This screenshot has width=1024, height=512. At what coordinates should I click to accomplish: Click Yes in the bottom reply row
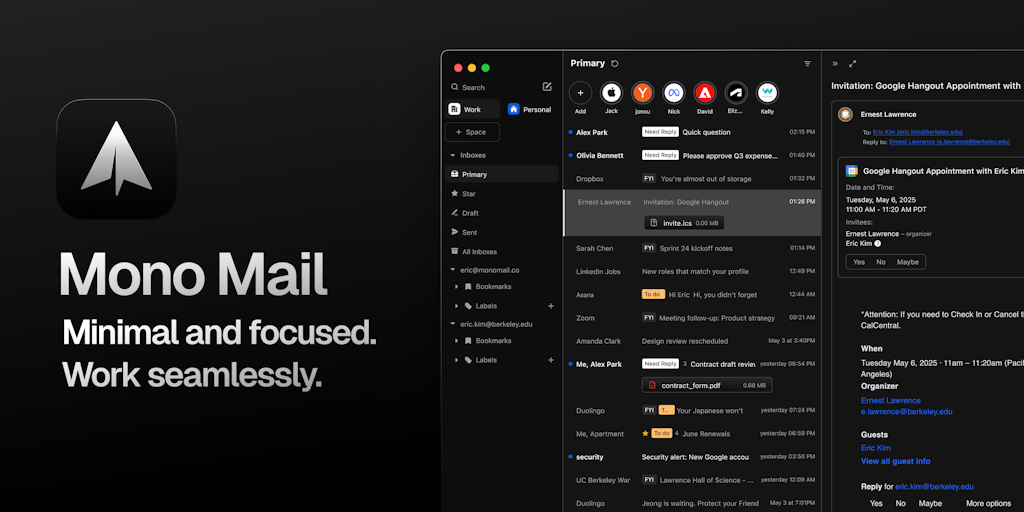click(876, 504)
